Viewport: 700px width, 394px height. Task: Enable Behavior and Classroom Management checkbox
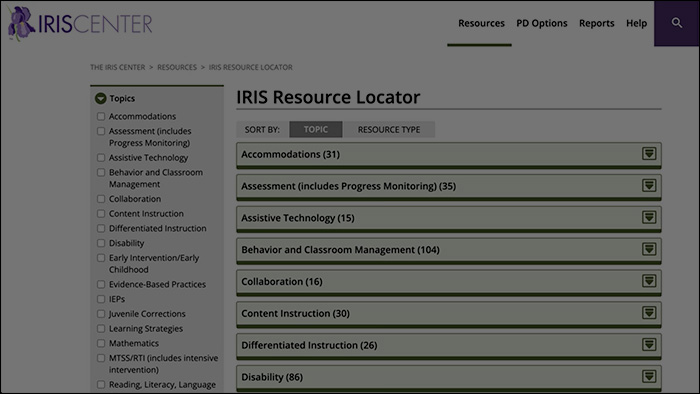click(101, 172)
